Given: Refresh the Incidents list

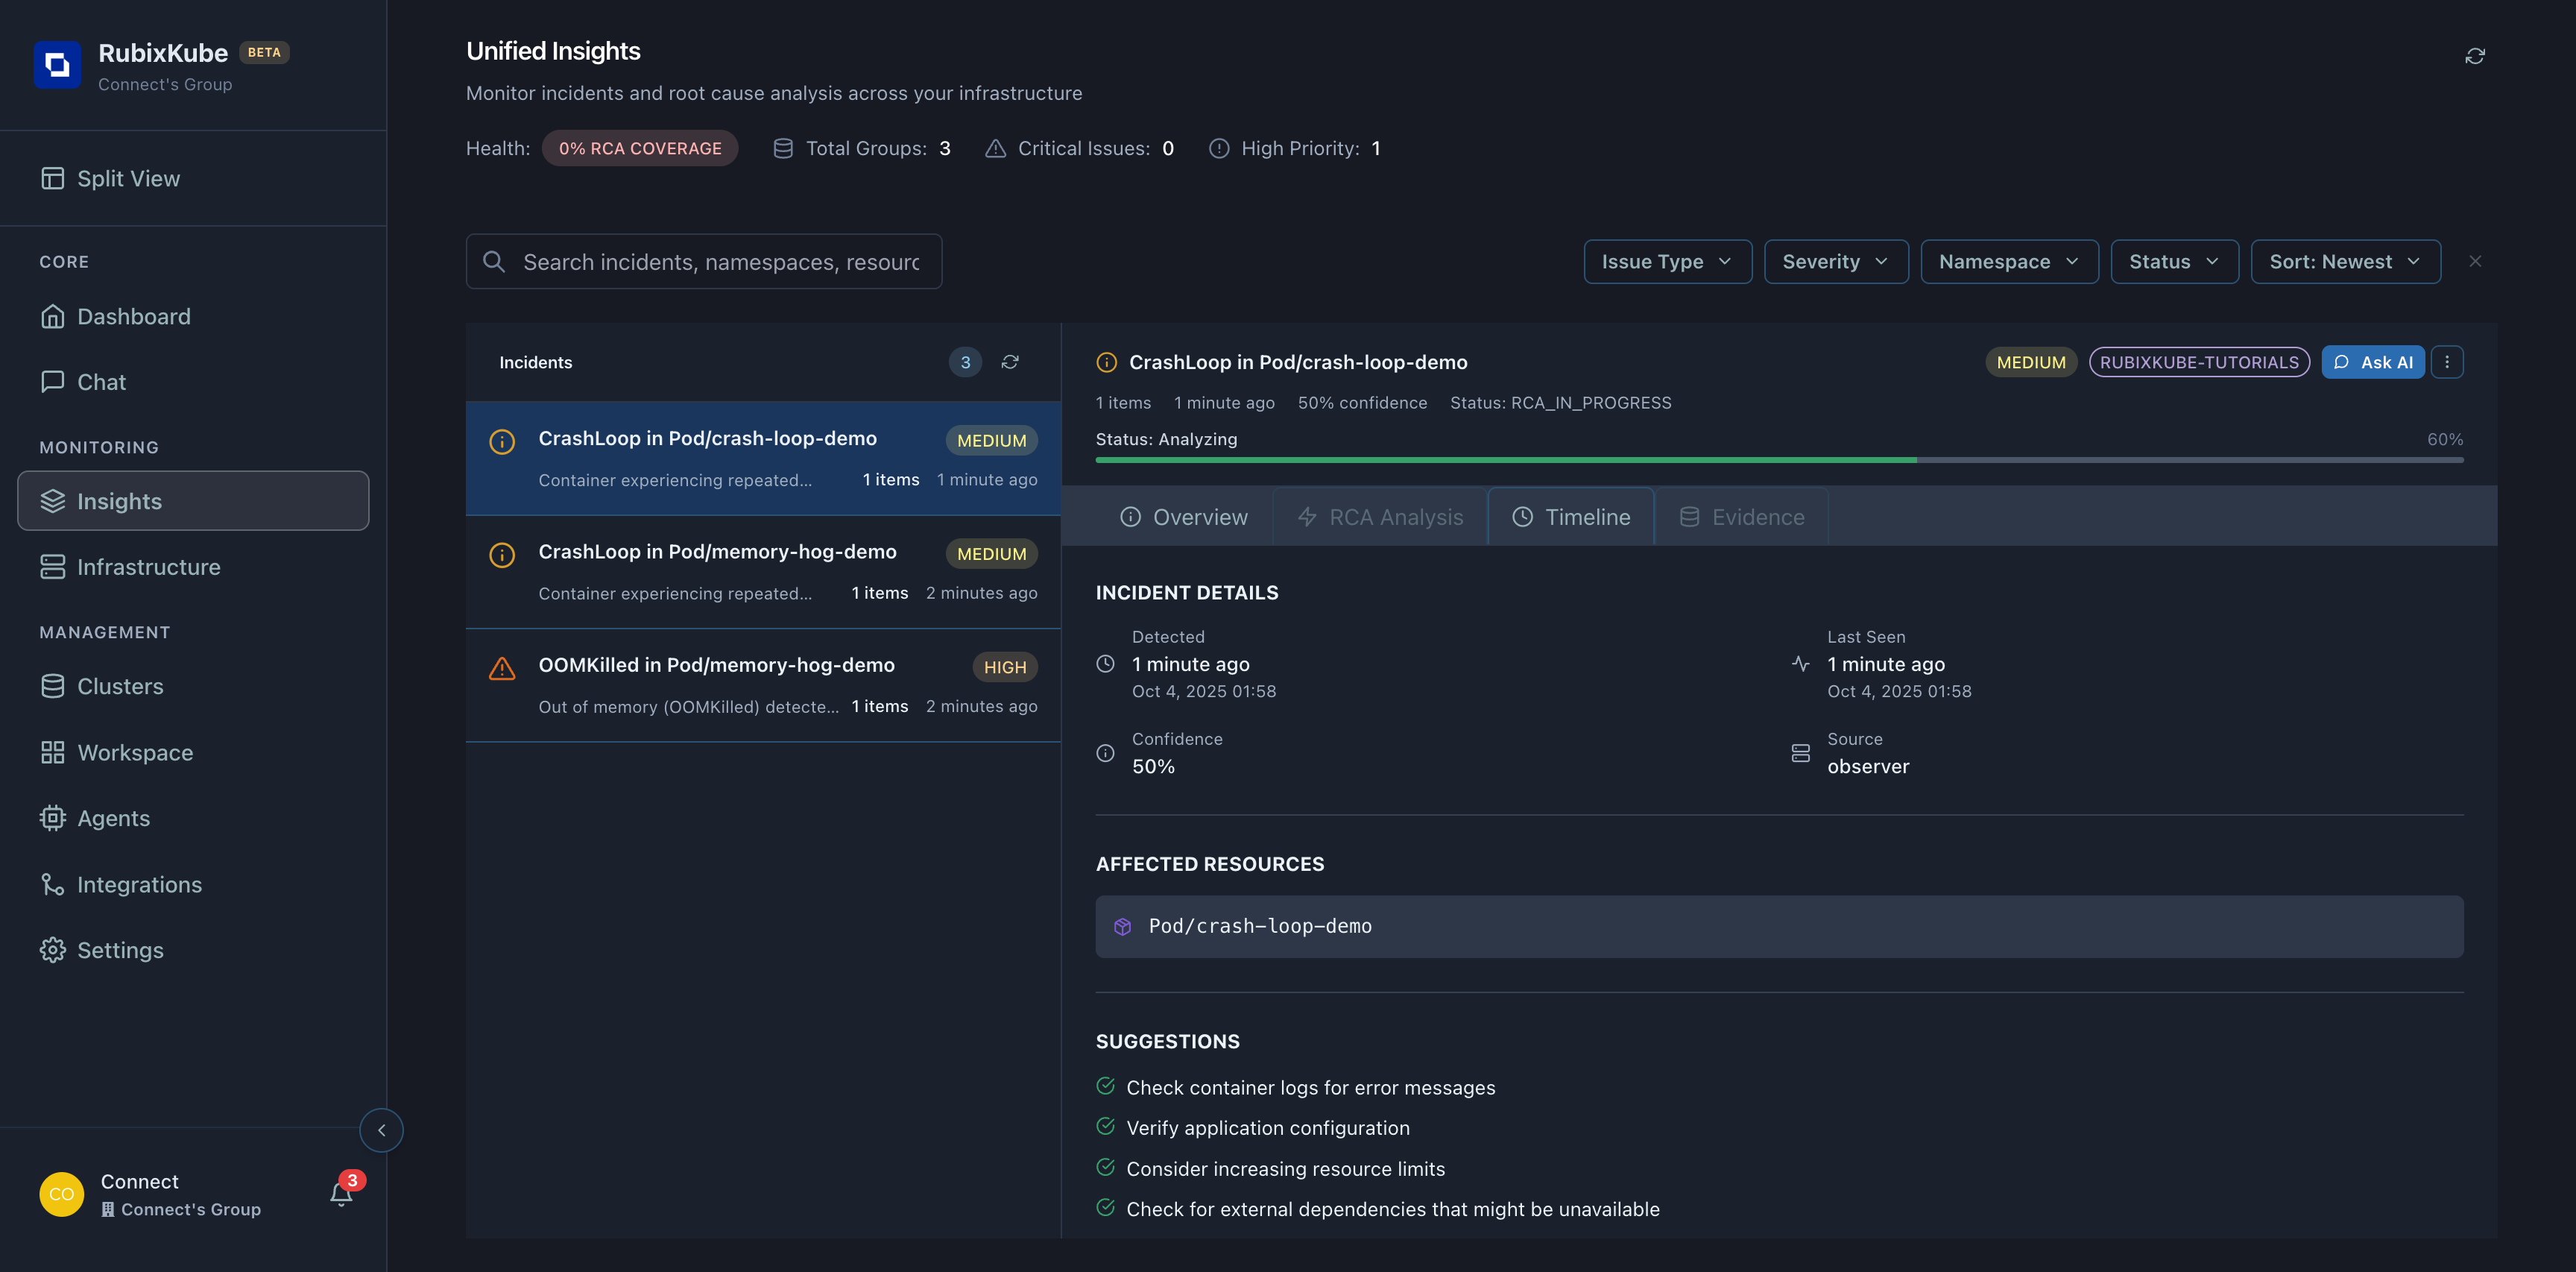Looking at the screenshot, I should 1010,362.
